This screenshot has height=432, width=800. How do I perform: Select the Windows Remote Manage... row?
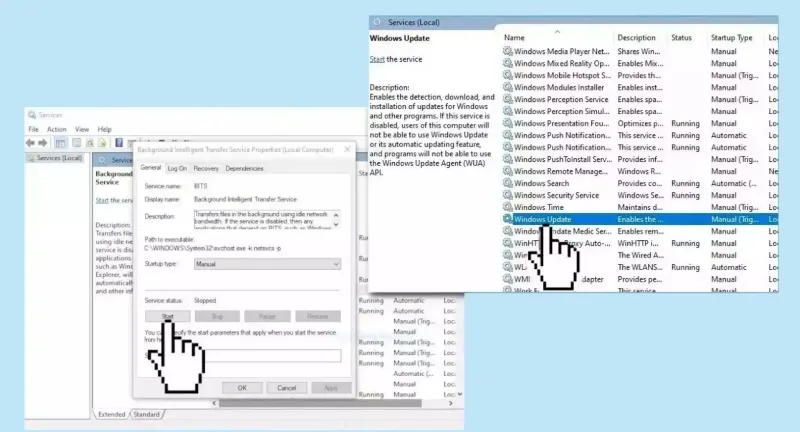click(640, 171)
